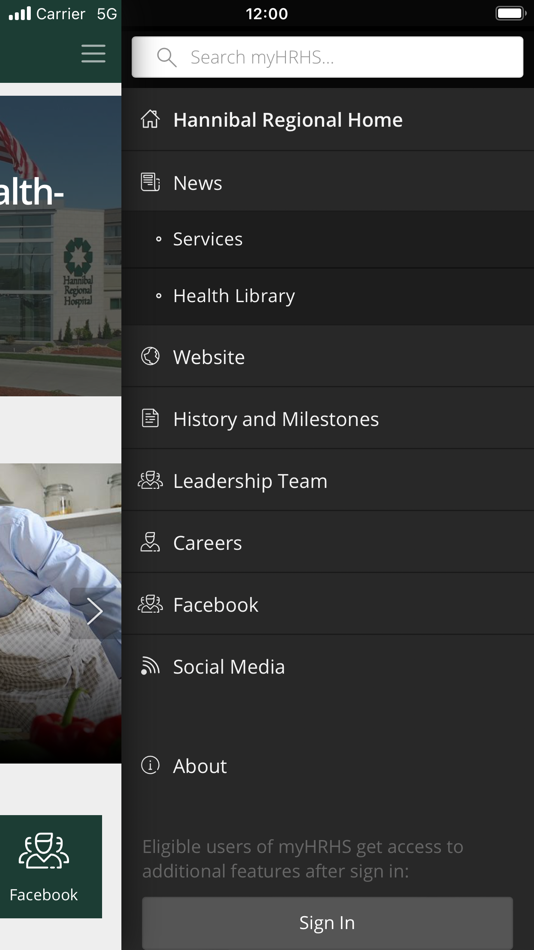Open Facebook from the side menu

click(328, 604)
